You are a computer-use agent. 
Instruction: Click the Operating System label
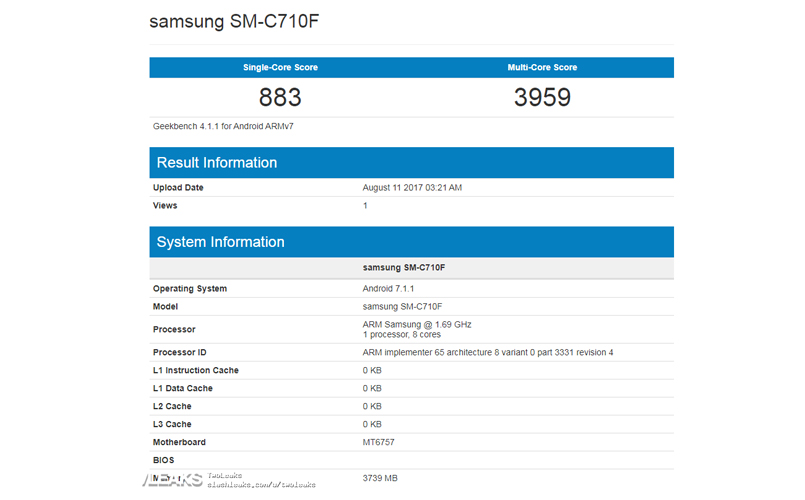190,289
